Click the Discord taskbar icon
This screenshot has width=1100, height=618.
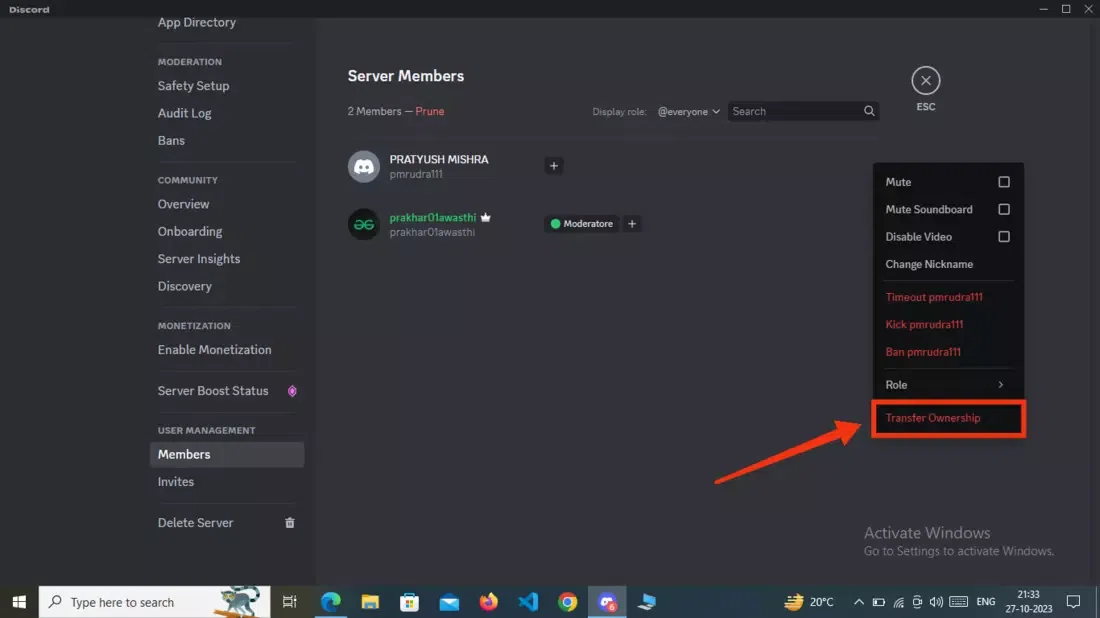point(607,602)
